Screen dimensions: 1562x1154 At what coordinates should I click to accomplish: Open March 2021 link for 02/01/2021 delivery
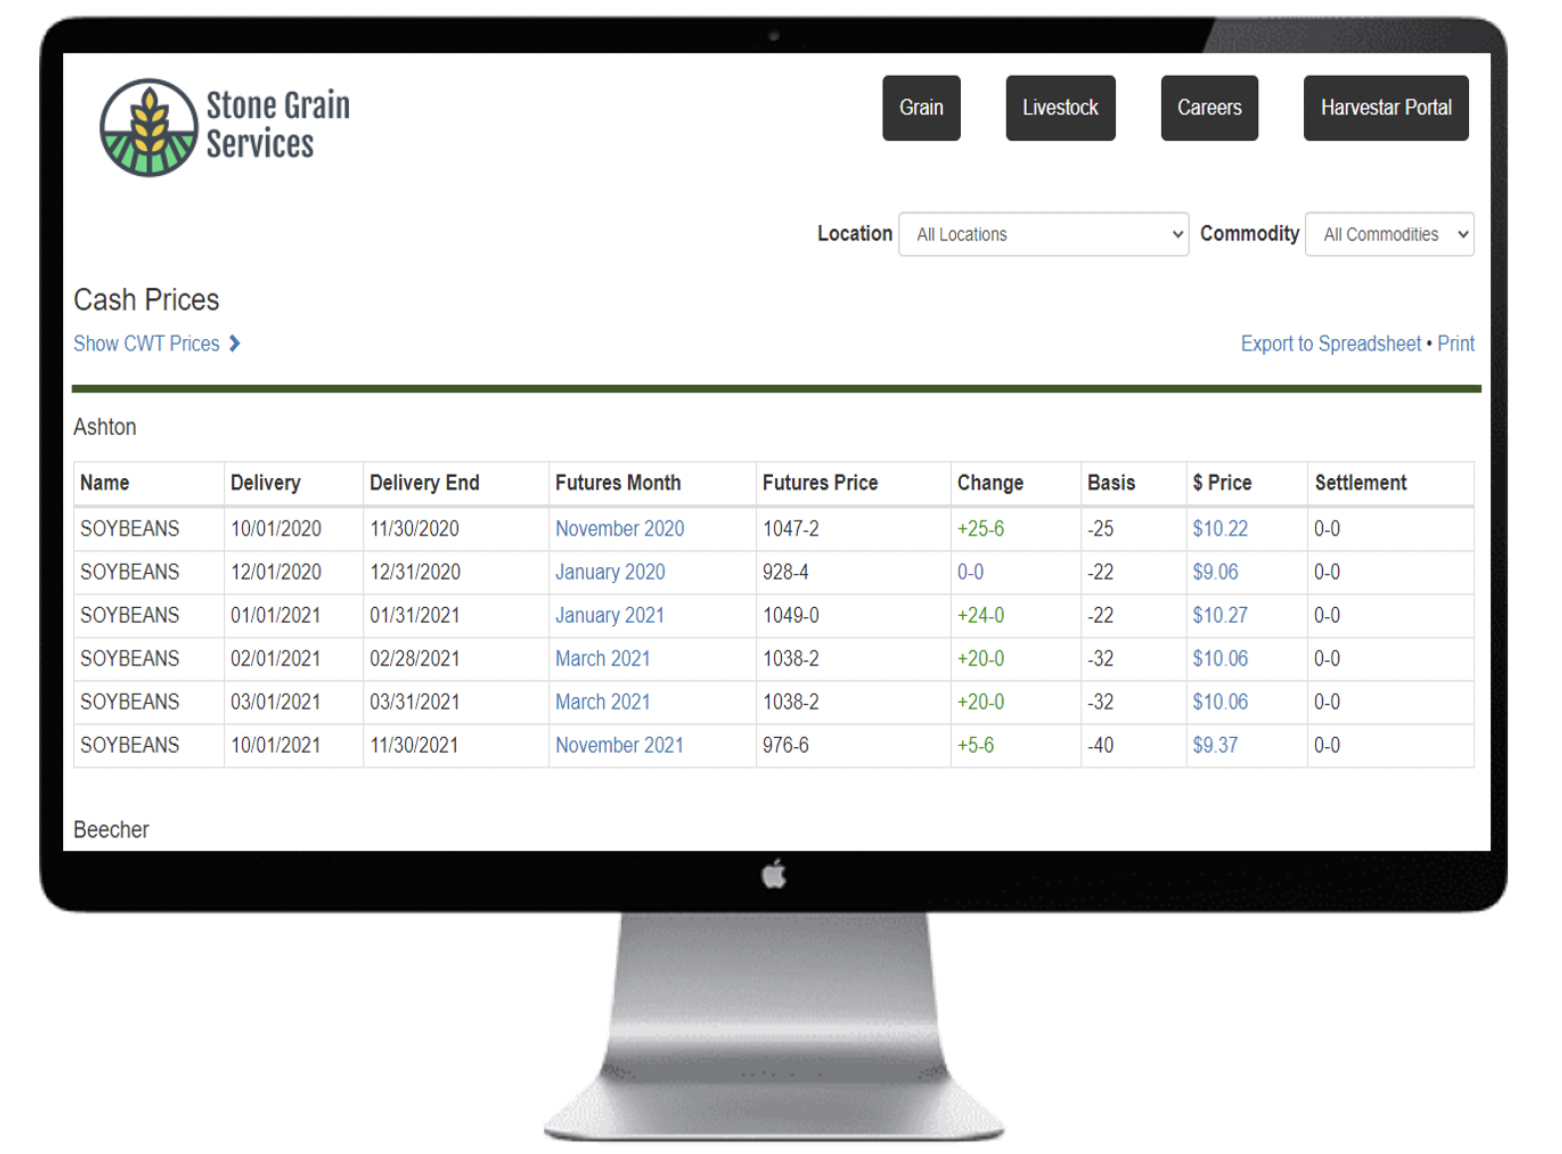603,658
